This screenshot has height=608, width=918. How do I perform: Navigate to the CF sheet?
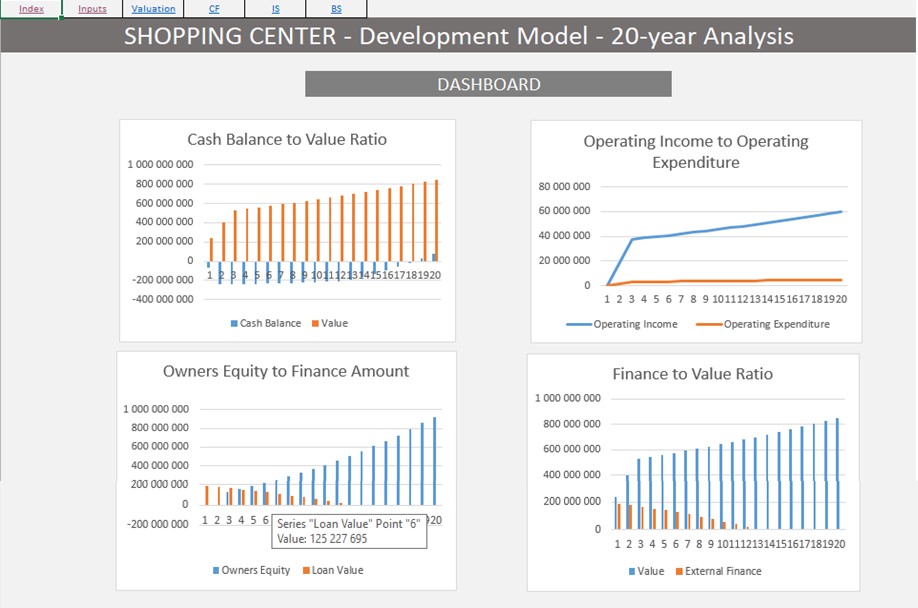pos(214,8)
